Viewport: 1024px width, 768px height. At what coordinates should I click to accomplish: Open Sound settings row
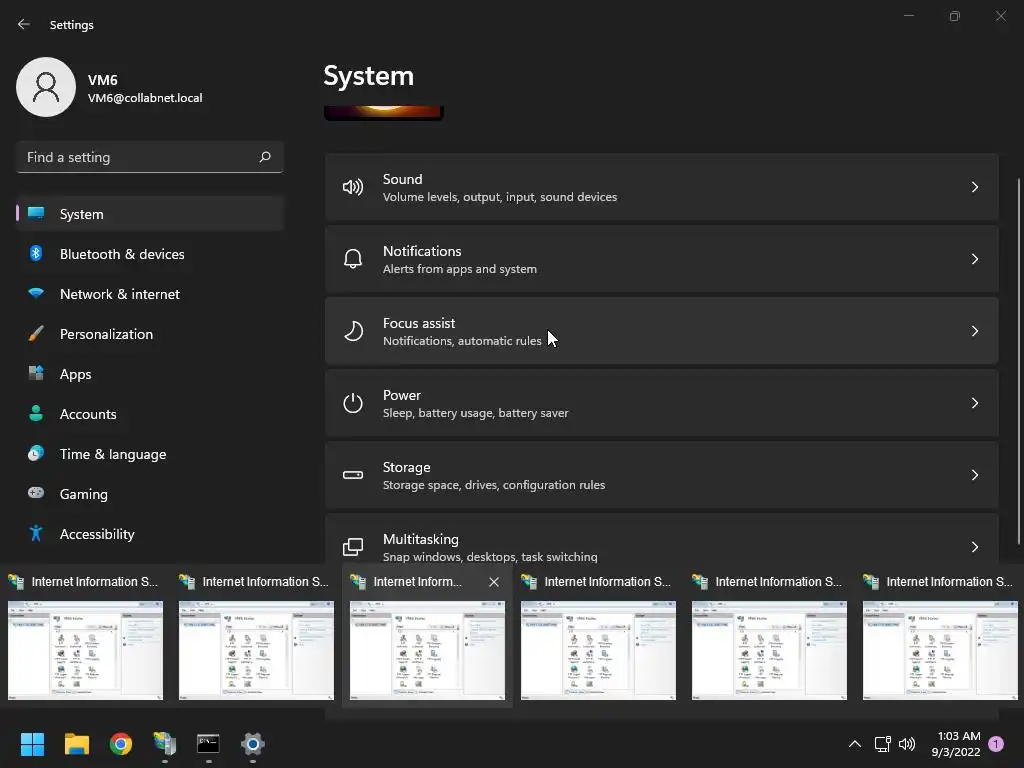(x=662, y=187)
